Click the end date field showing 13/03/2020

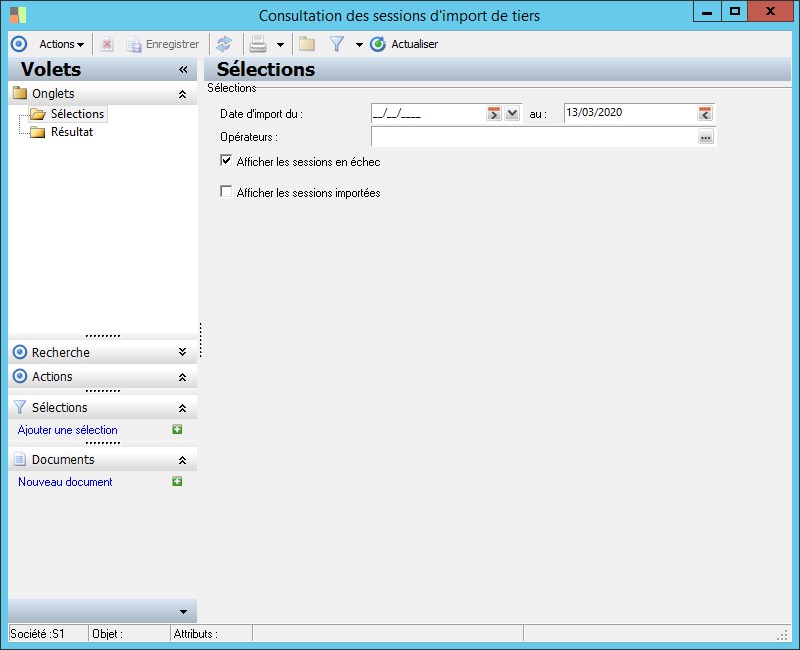[630, 113]
